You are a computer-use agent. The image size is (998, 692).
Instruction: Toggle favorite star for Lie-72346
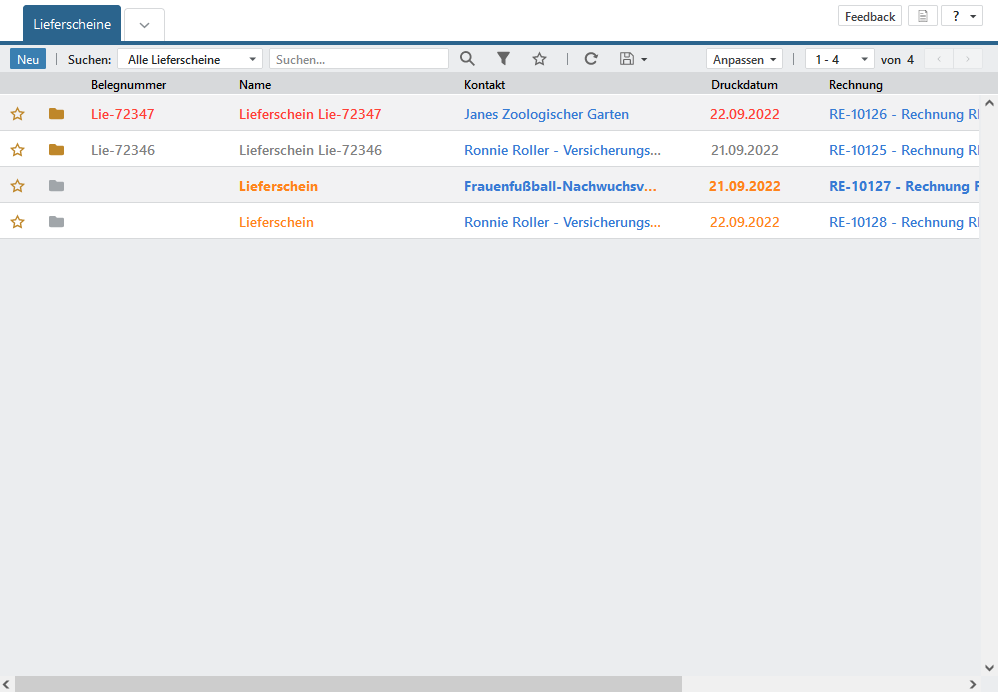[x=17, y=150]
